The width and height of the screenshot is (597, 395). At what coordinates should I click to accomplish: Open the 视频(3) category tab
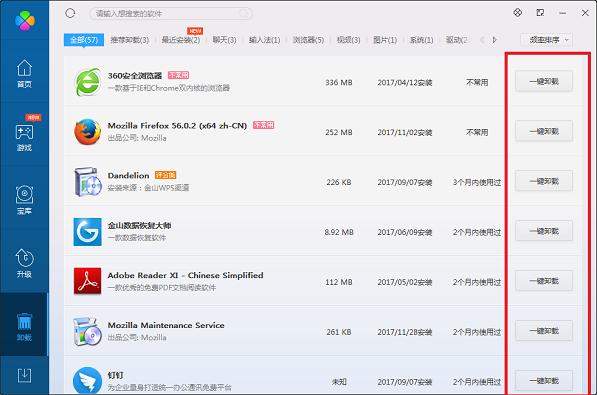click(348, 40)
